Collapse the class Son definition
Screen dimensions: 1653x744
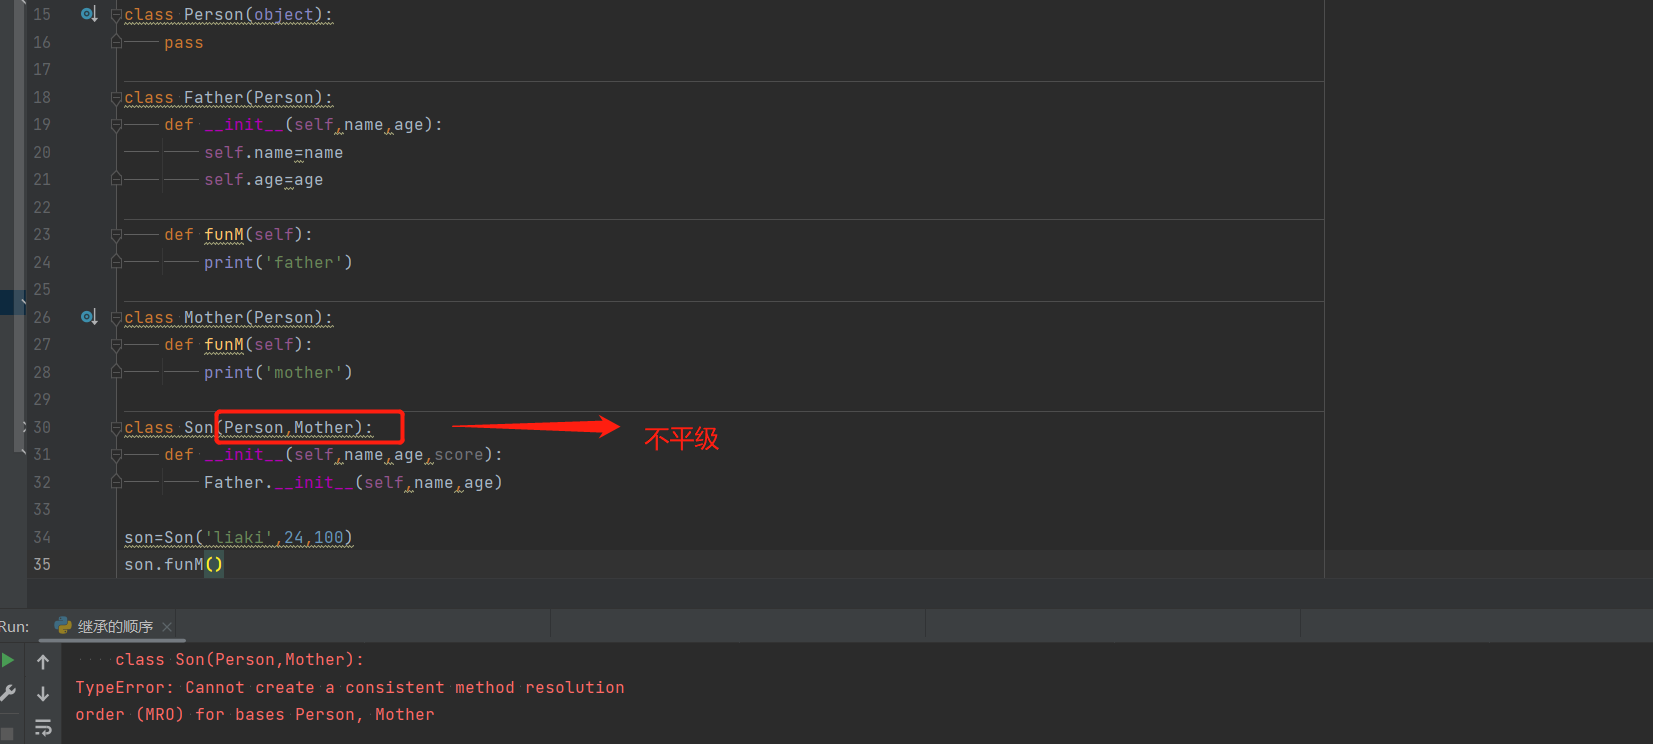tap(116, 428)
